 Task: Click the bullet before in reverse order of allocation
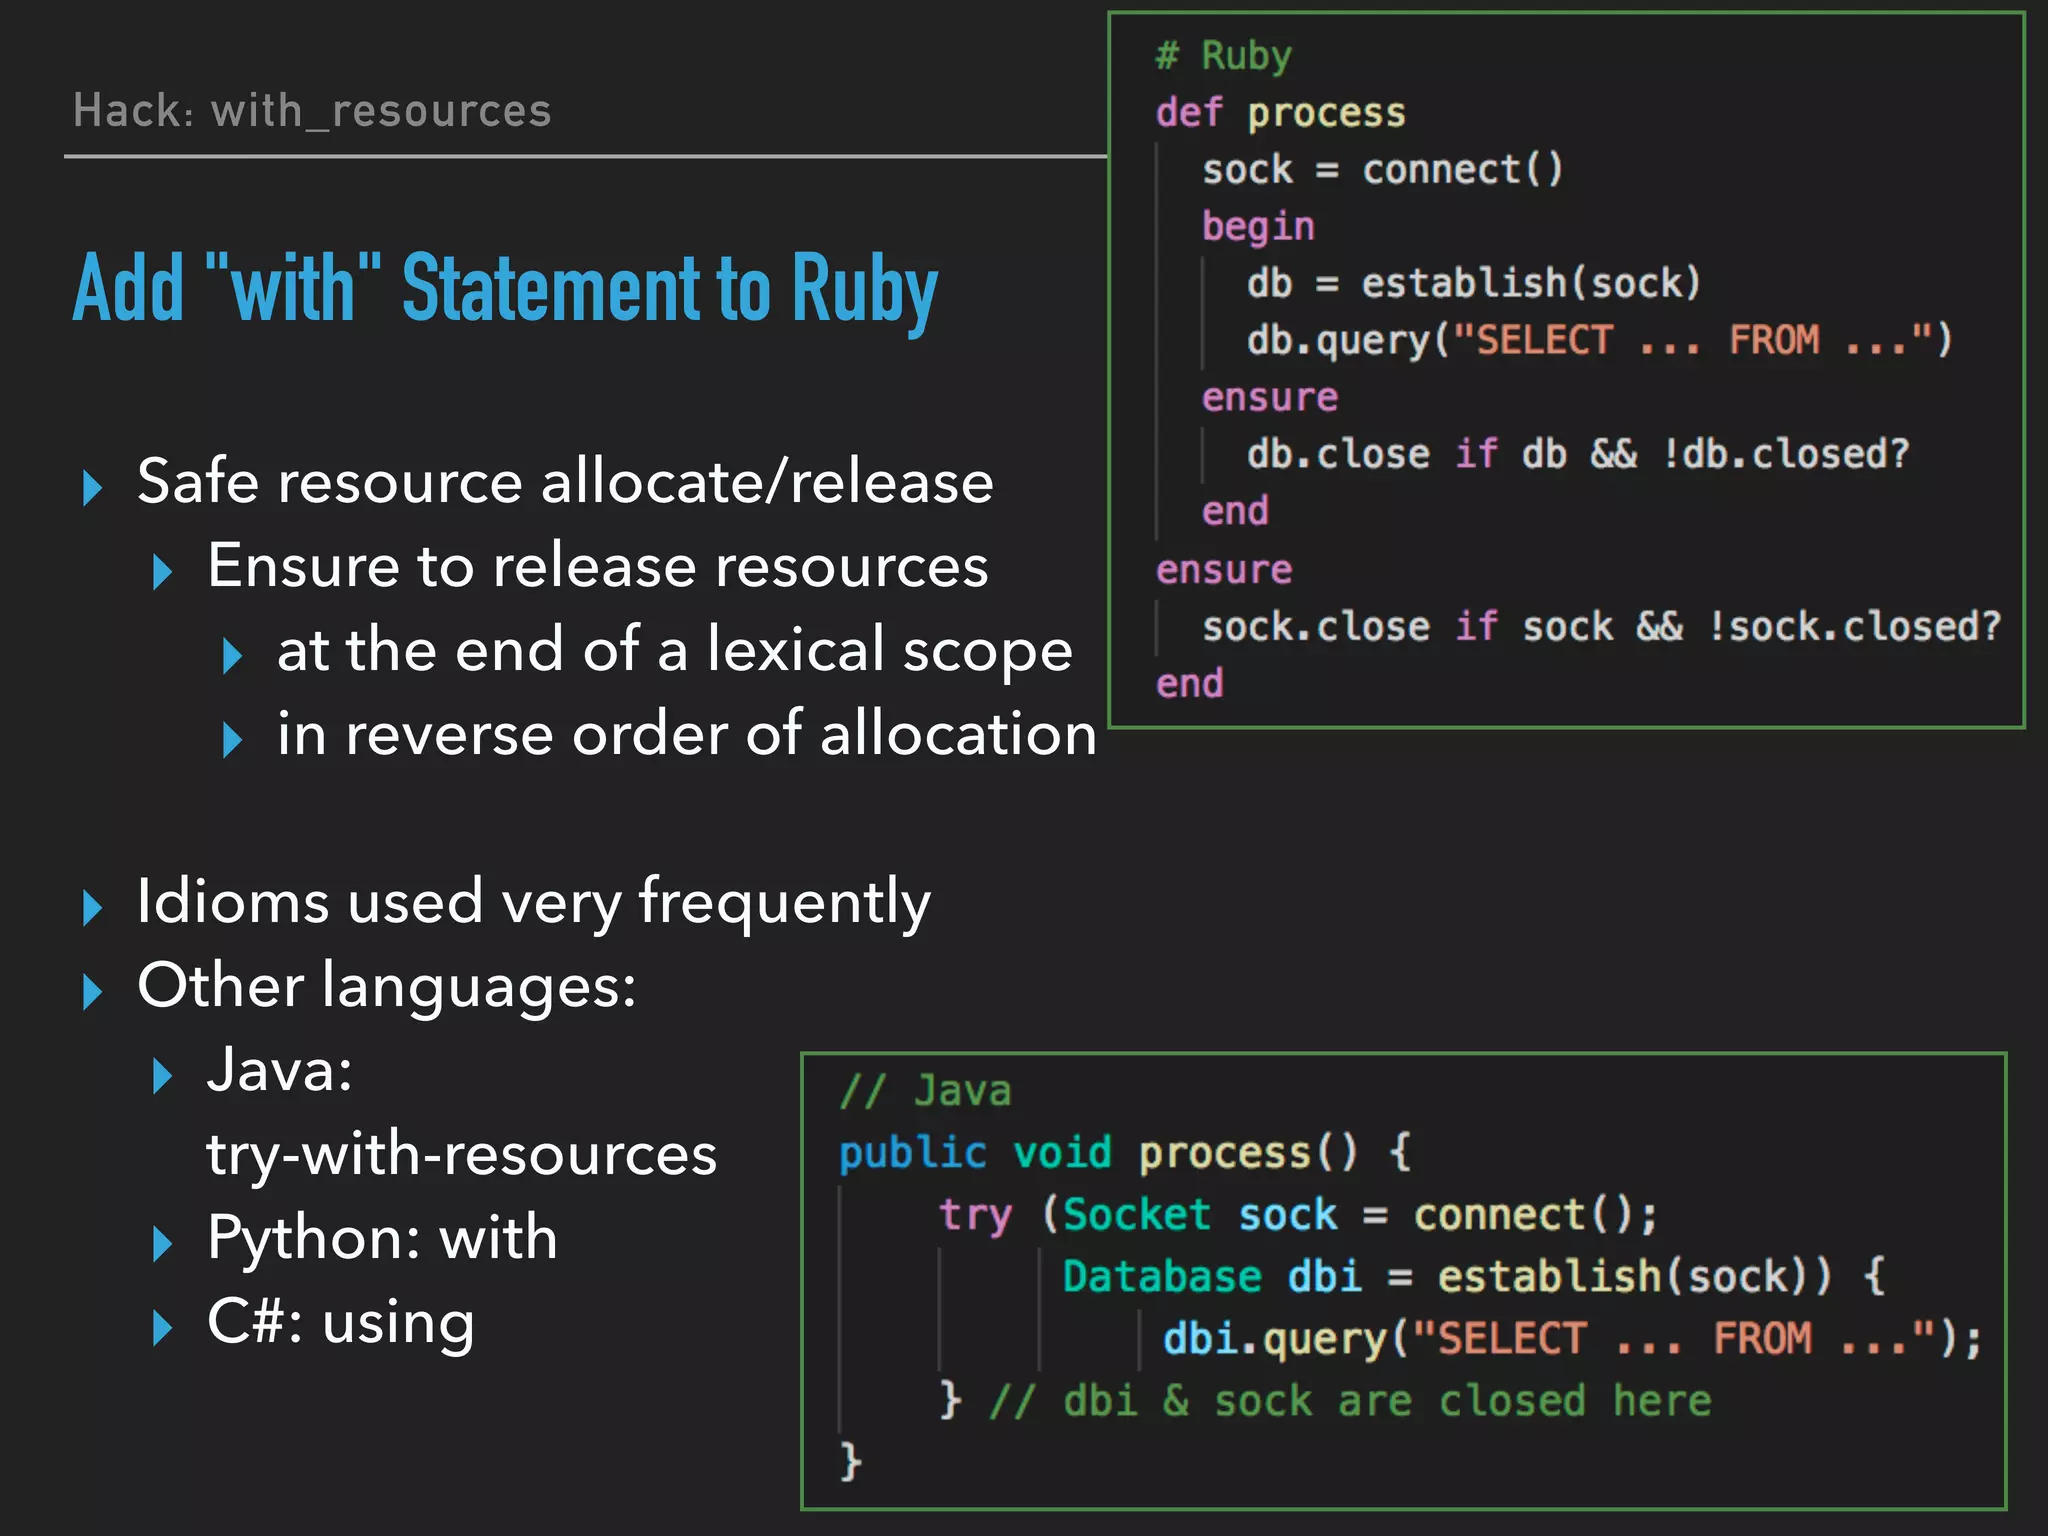pyautogui.click(x=233, y=740)
